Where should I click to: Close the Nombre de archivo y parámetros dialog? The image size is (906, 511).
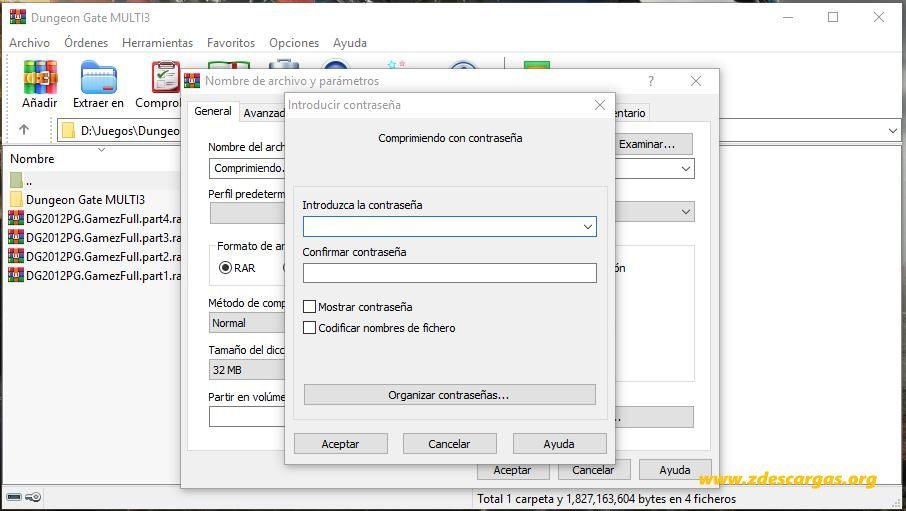[x=696, y=81]
